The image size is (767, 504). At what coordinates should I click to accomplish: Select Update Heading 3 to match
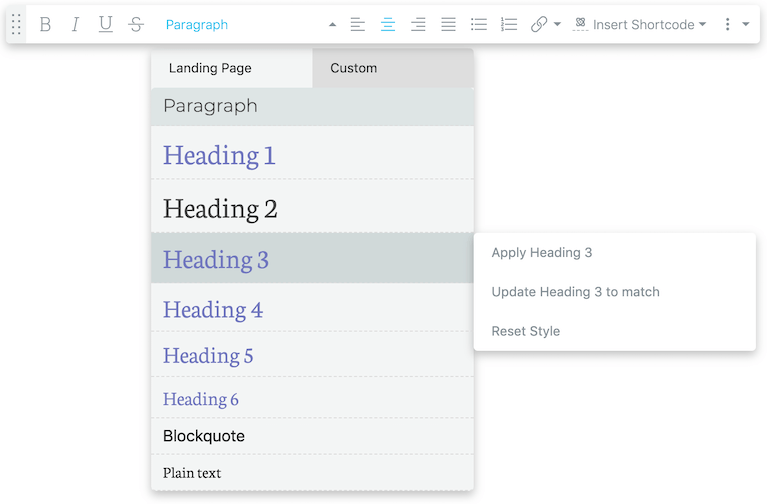pyautogui.click(x=575, y=292)
